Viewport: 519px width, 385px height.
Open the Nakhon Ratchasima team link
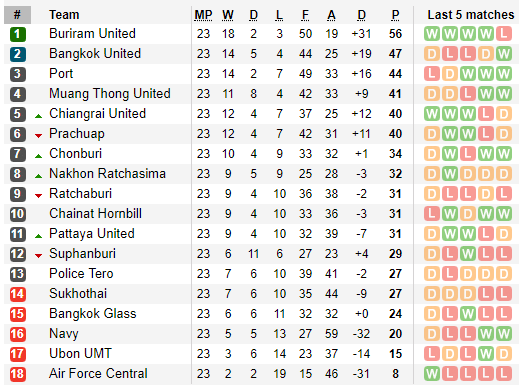pos(107,174)
